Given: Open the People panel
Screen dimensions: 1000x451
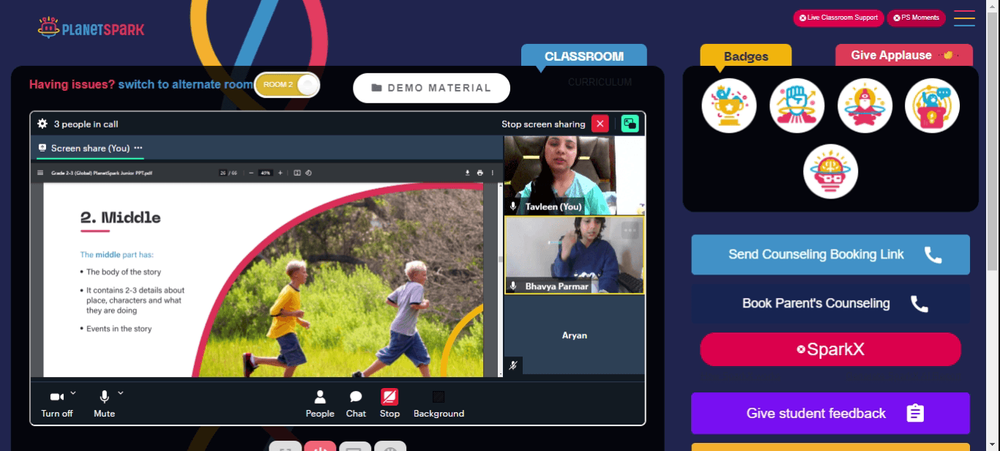Looking at the screenshot, I should coord(320,404).
